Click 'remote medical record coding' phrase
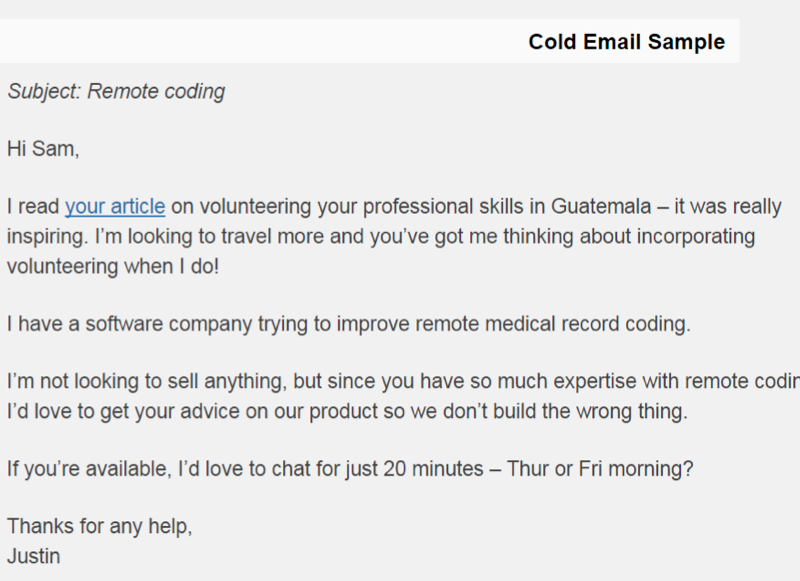800x581 pixels. pyautogui.click(x=553, y=324)
